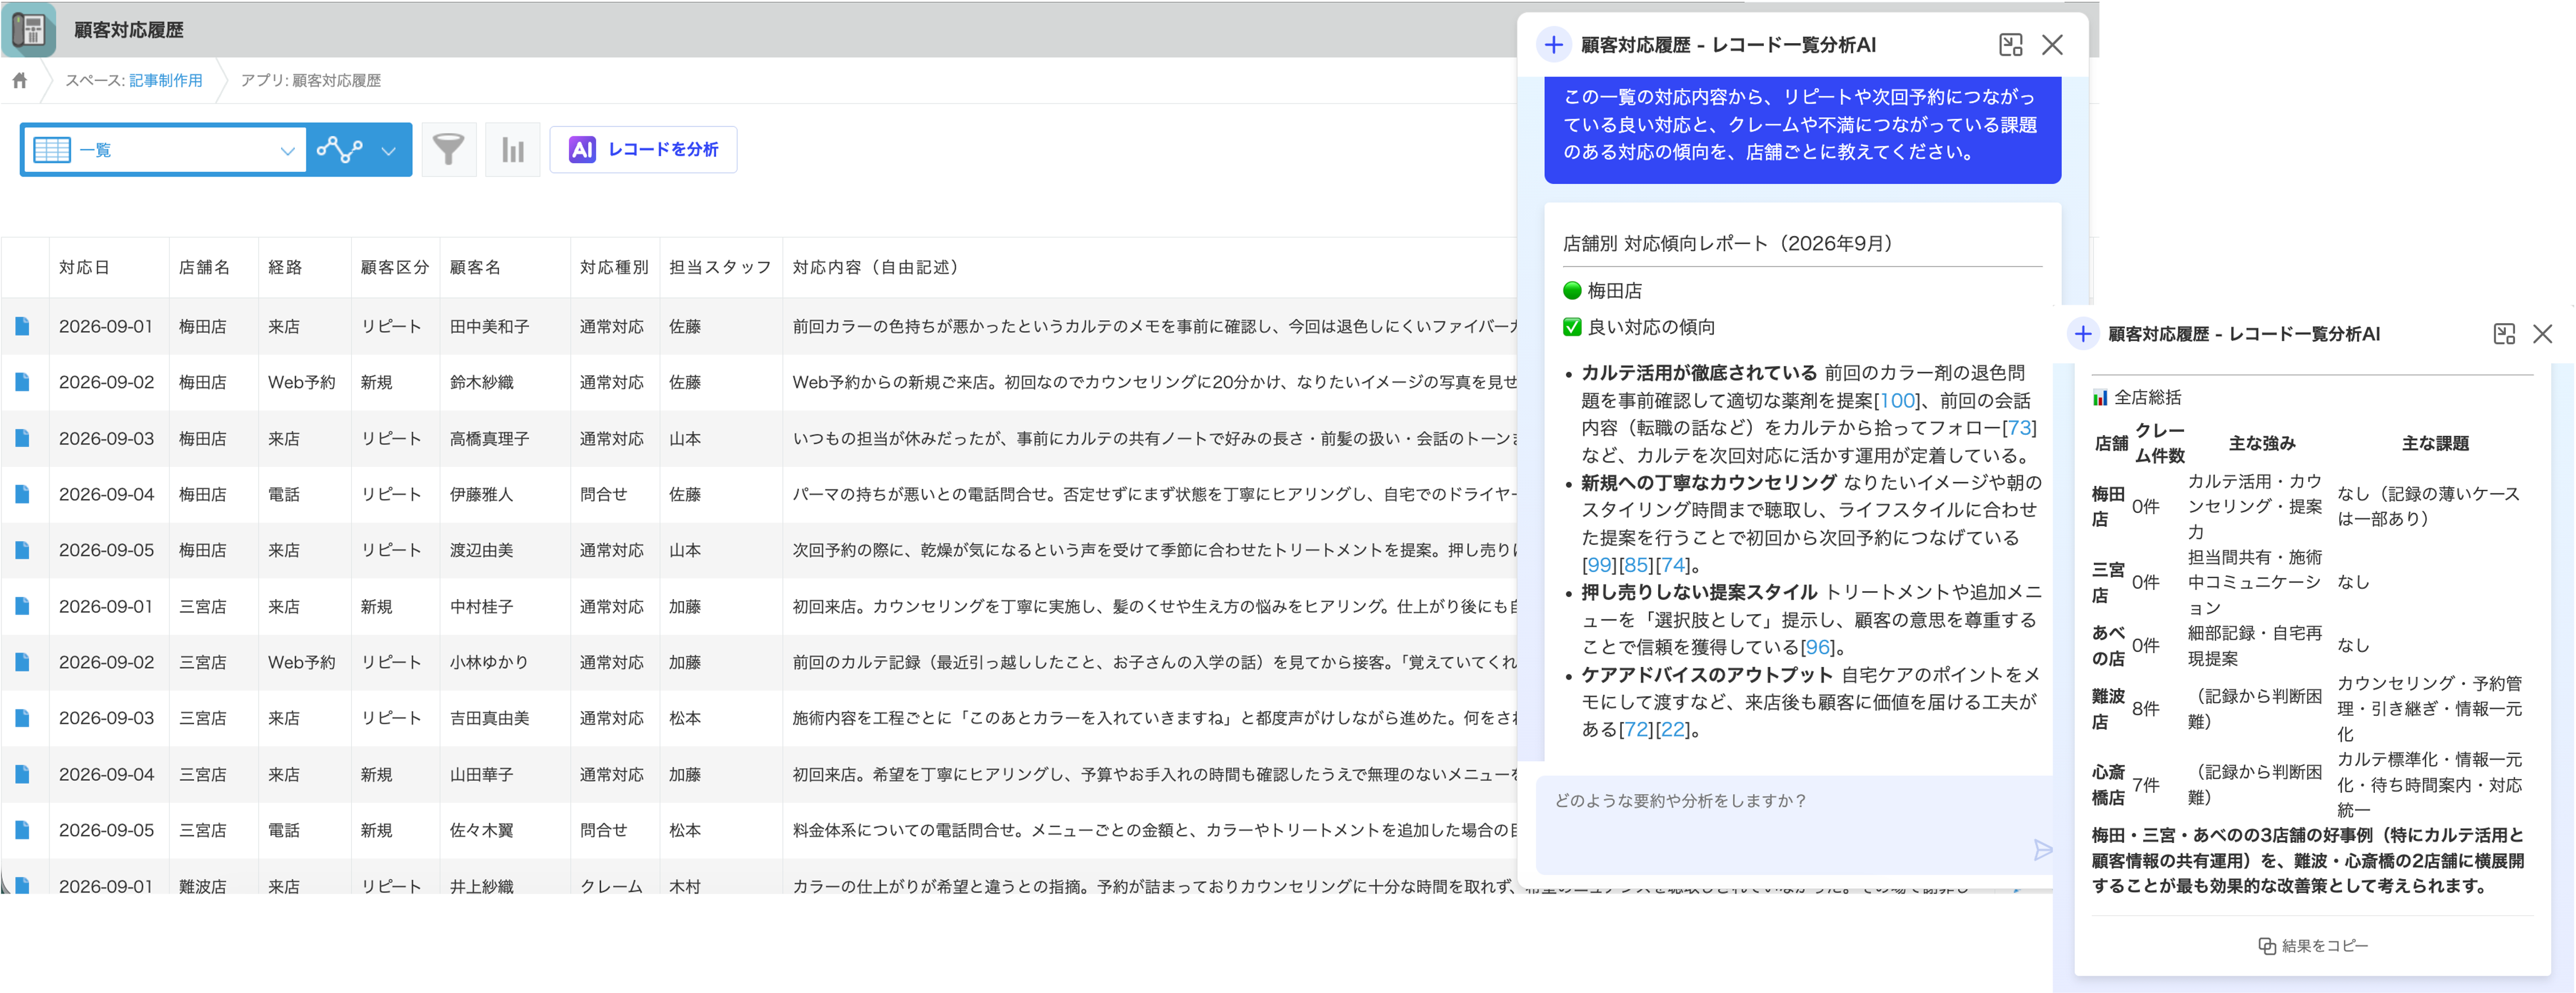This screenshot has height=993, width=2576.
Task: Open the 一覧 view dropdown
Action: click(165, 150)
